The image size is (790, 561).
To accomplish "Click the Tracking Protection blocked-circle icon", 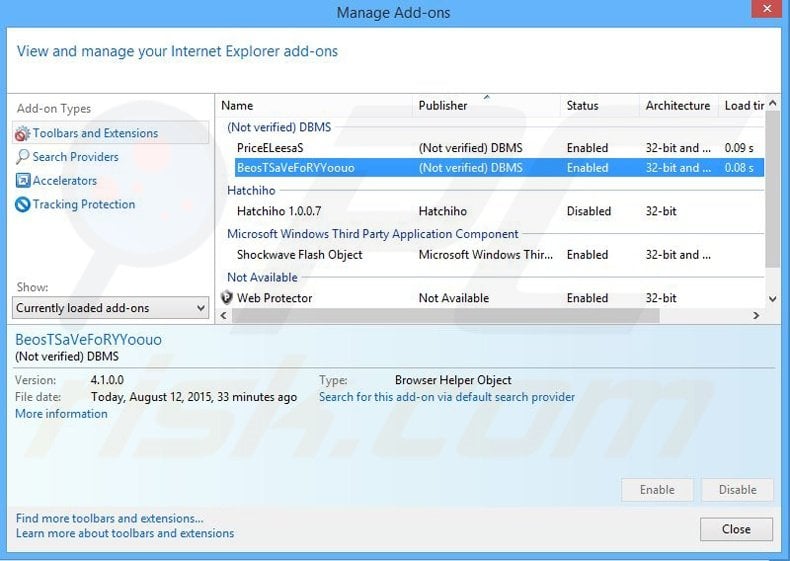I will point(23,204).
